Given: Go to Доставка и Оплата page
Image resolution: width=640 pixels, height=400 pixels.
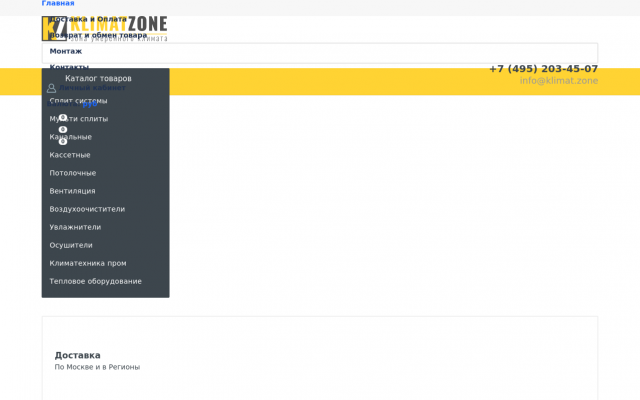Looking at the screenshot, I should 88,19.
